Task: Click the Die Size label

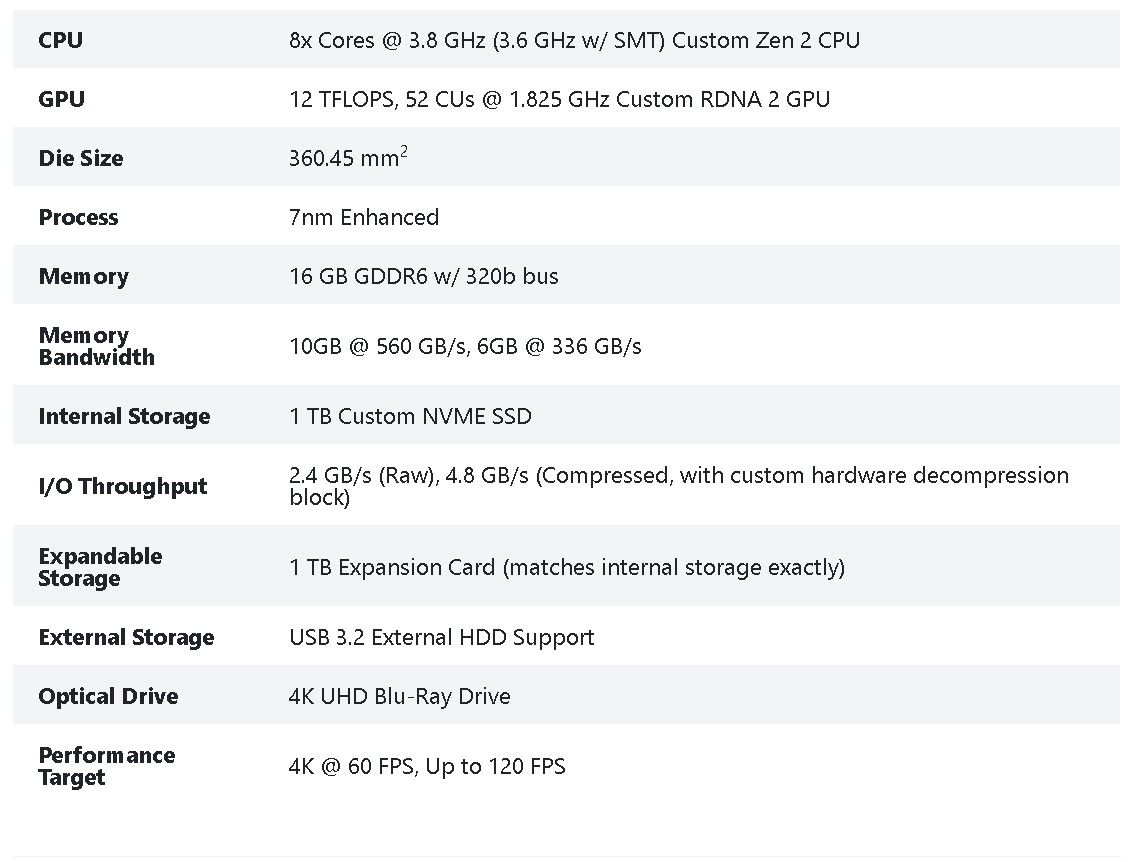Action: pyautogui.click(x=81, y=158)
